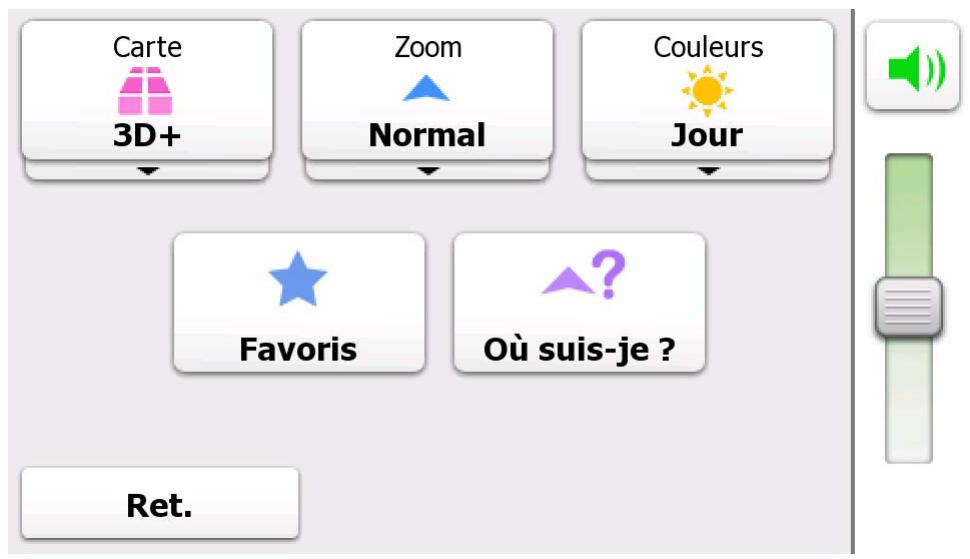970x559 pixels.
Task: Click the Carte heading label
Action: point(147,47)
